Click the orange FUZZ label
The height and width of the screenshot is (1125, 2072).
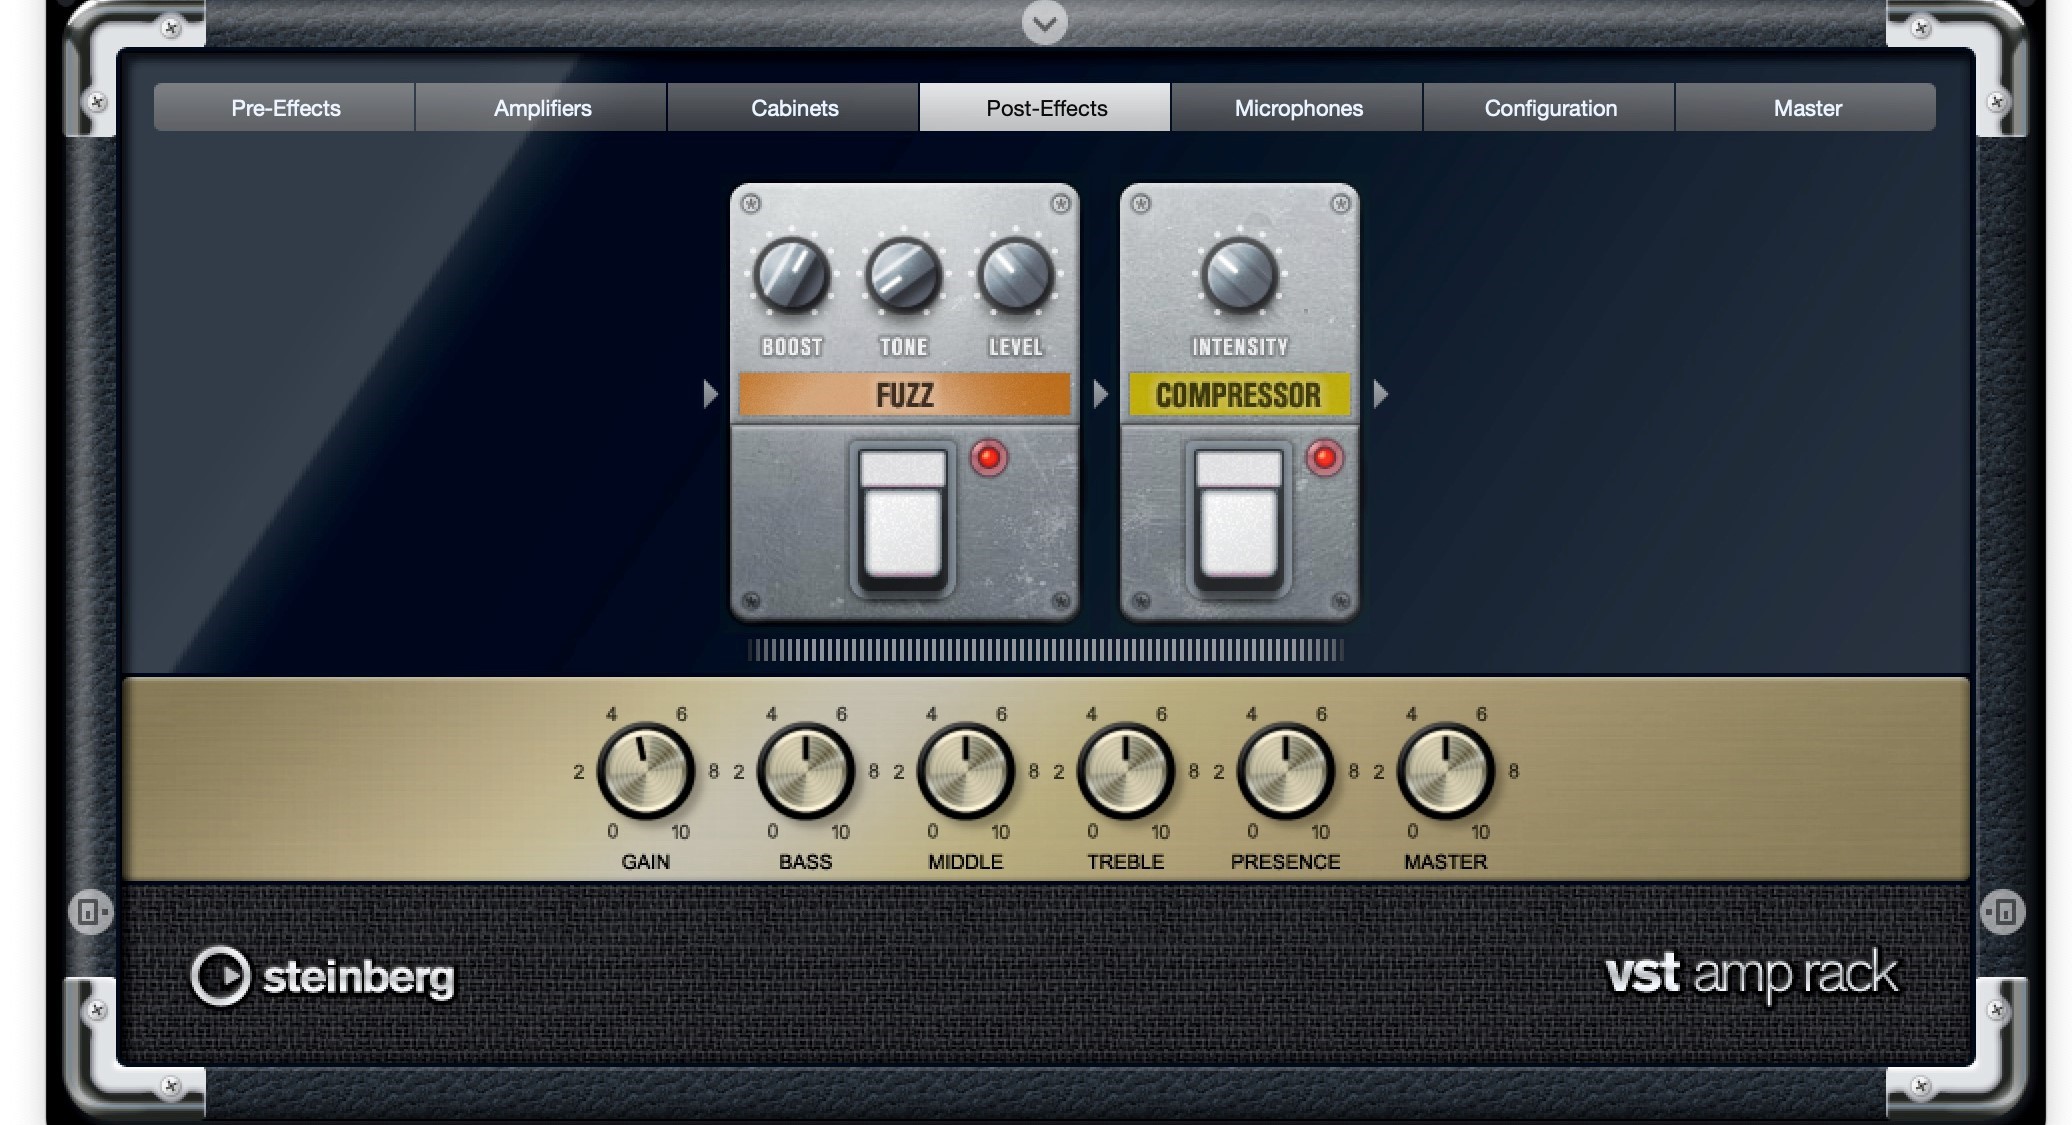point(904,395)
